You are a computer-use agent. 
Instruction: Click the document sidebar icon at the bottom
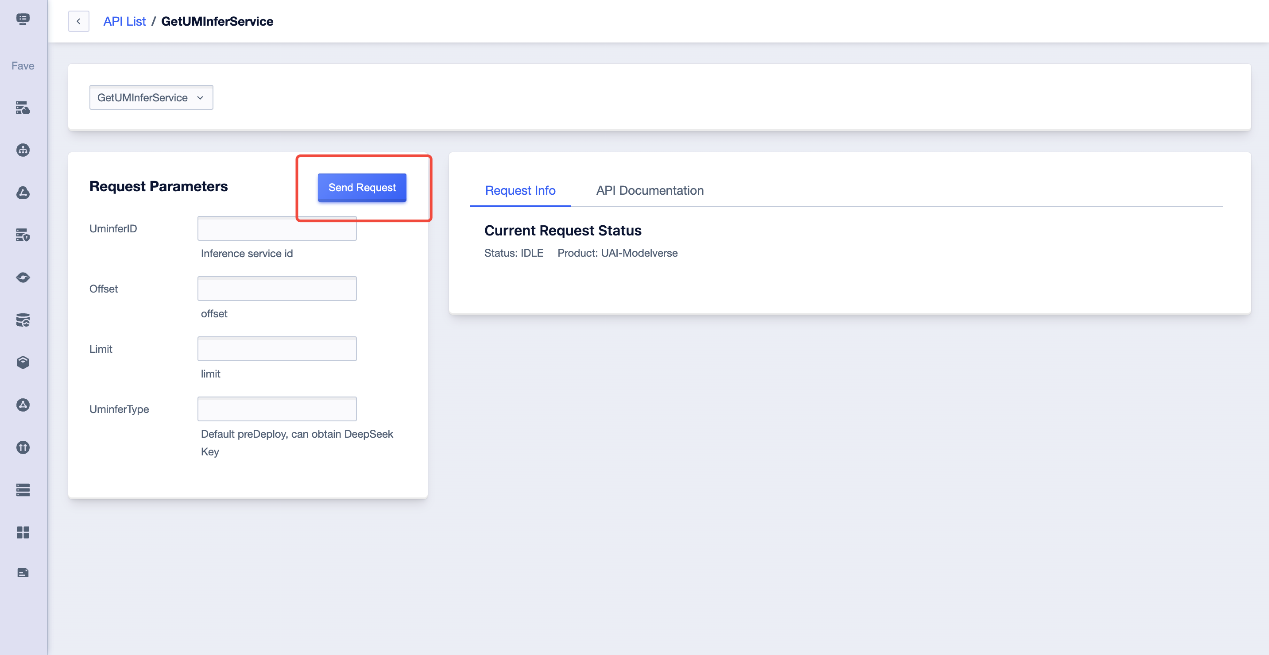click(x=22, y=572)
